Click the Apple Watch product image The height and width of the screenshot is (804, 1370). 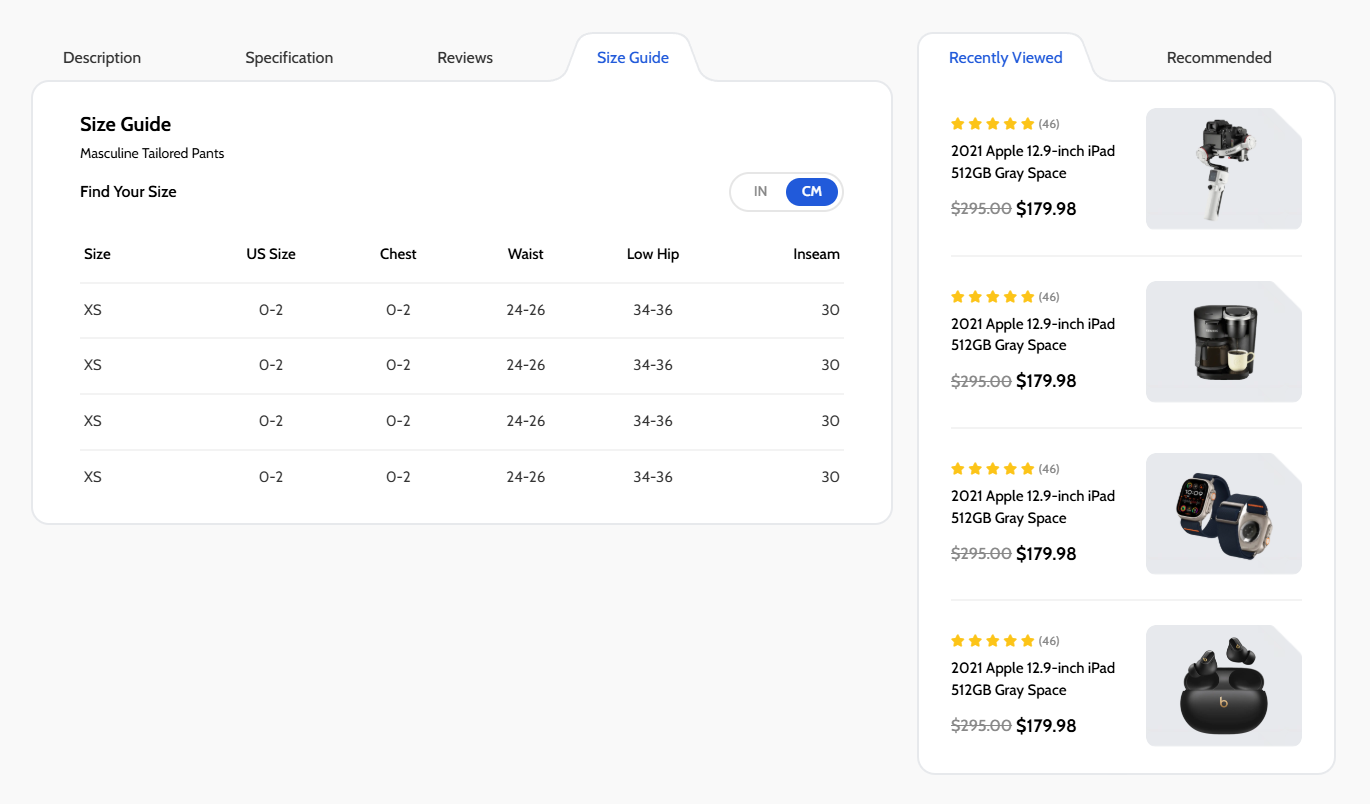(1223, 514)
